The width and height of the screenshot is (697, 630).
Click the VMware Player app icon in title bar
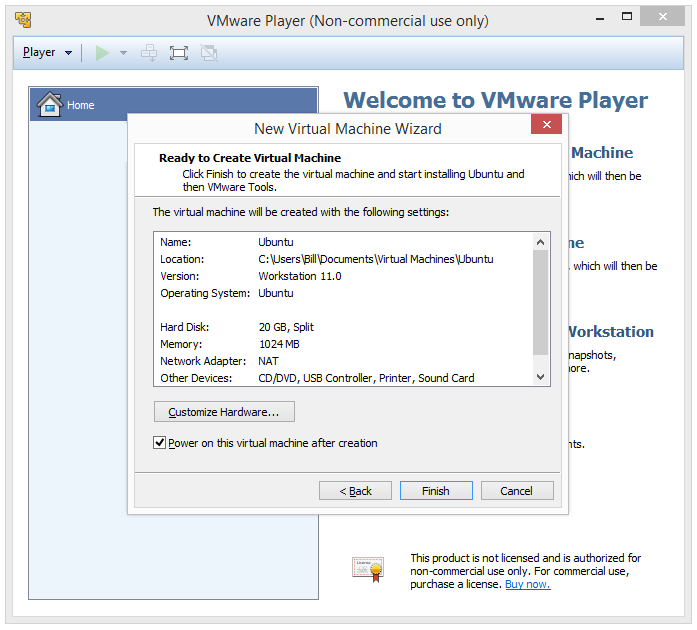tap(23, 20)
